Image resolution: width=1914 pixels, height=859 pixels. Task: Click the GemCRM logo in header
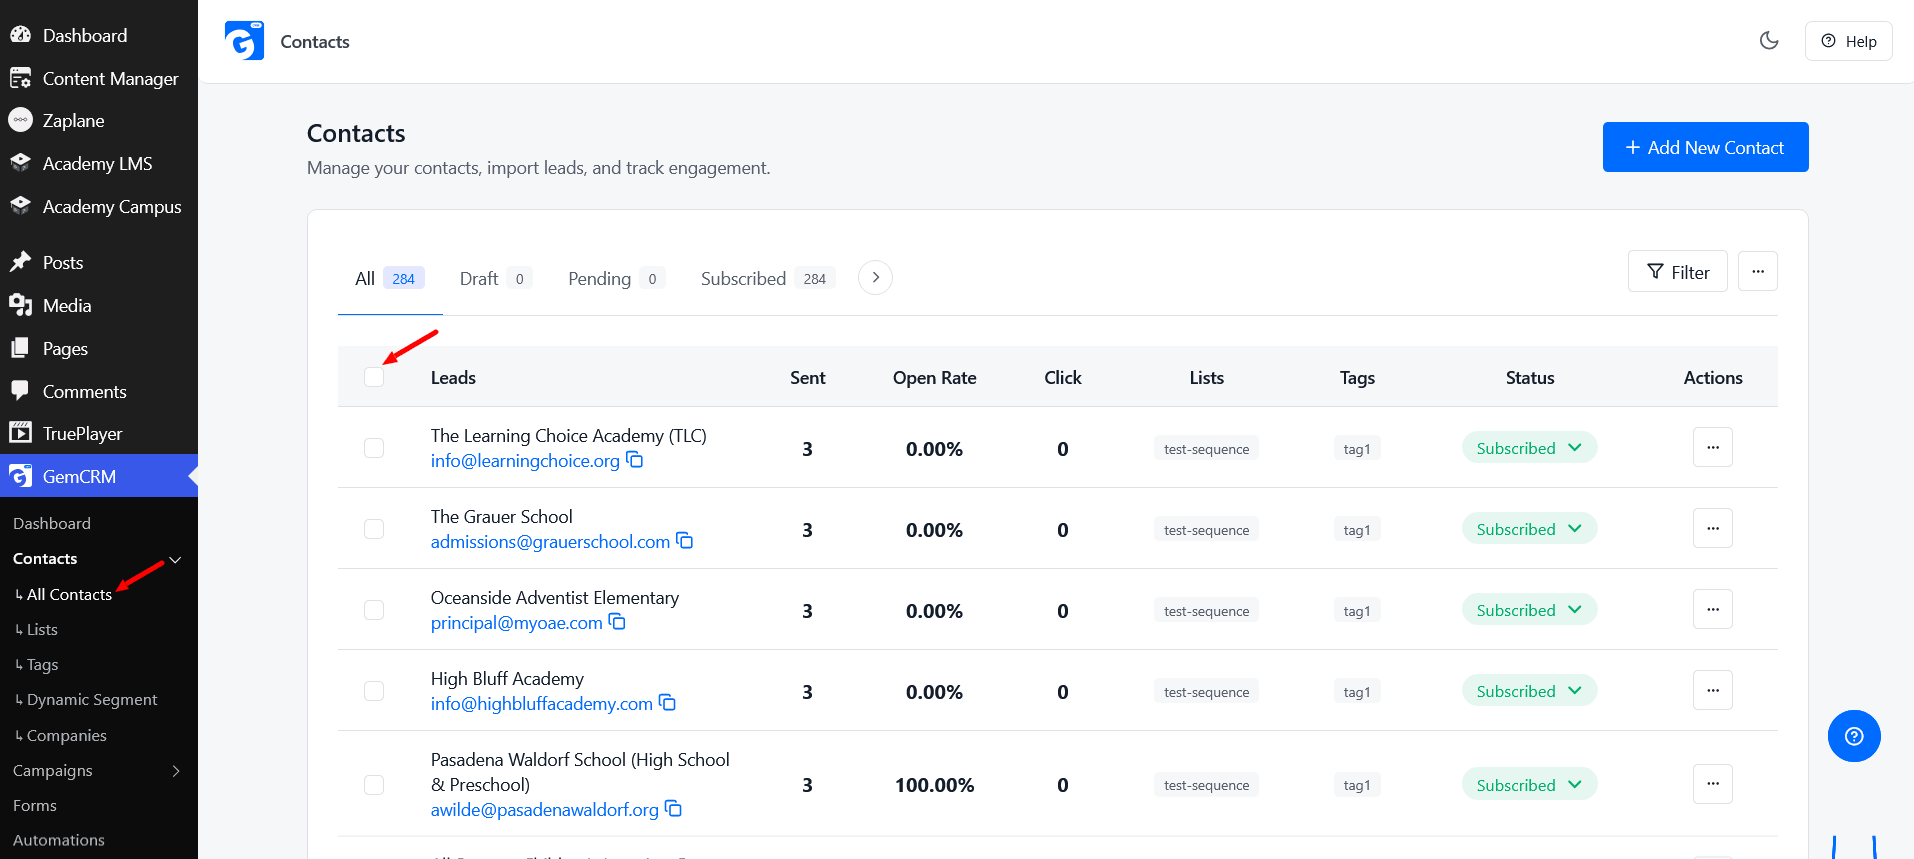pos(244,41)
